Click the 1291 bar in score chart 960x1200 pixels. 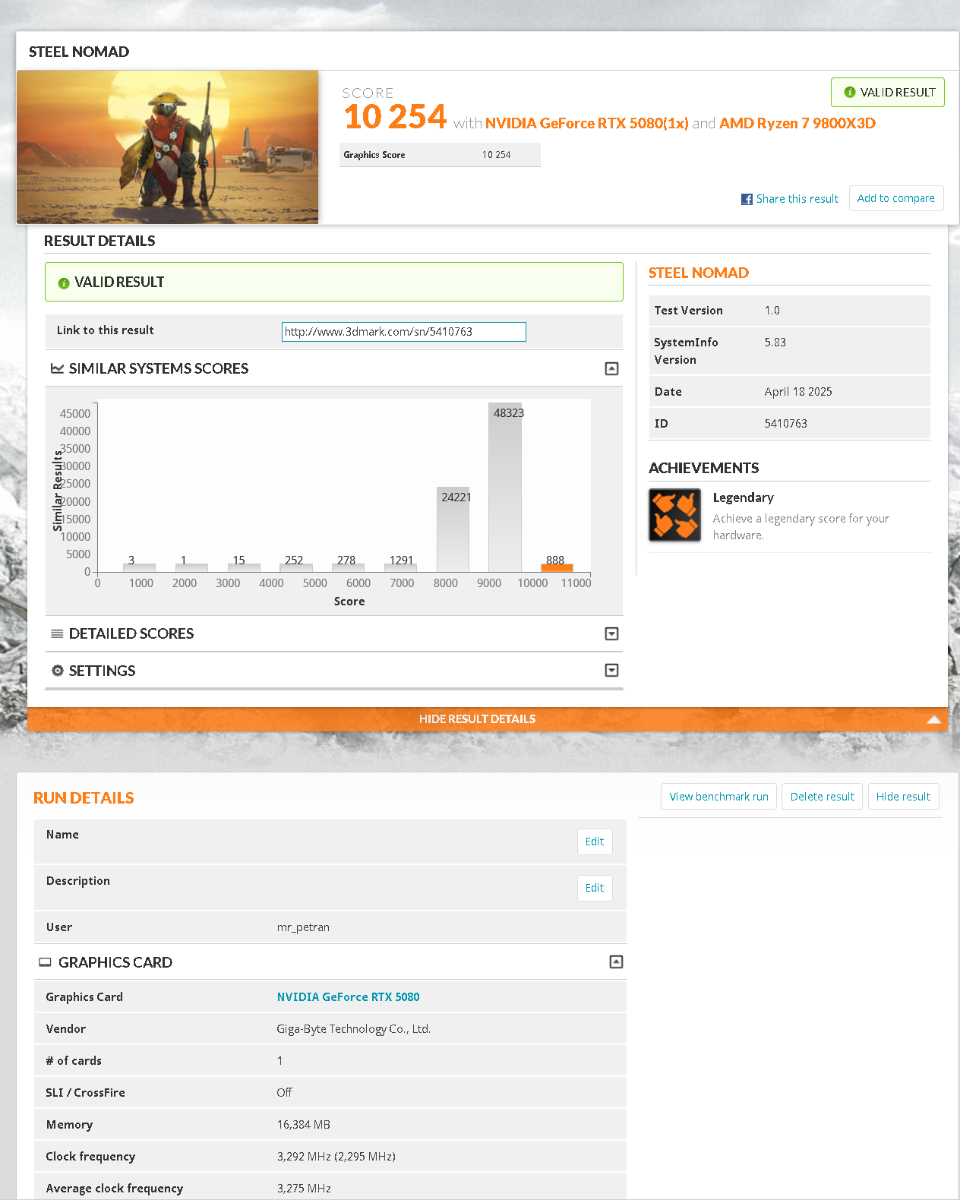point(401,567)
